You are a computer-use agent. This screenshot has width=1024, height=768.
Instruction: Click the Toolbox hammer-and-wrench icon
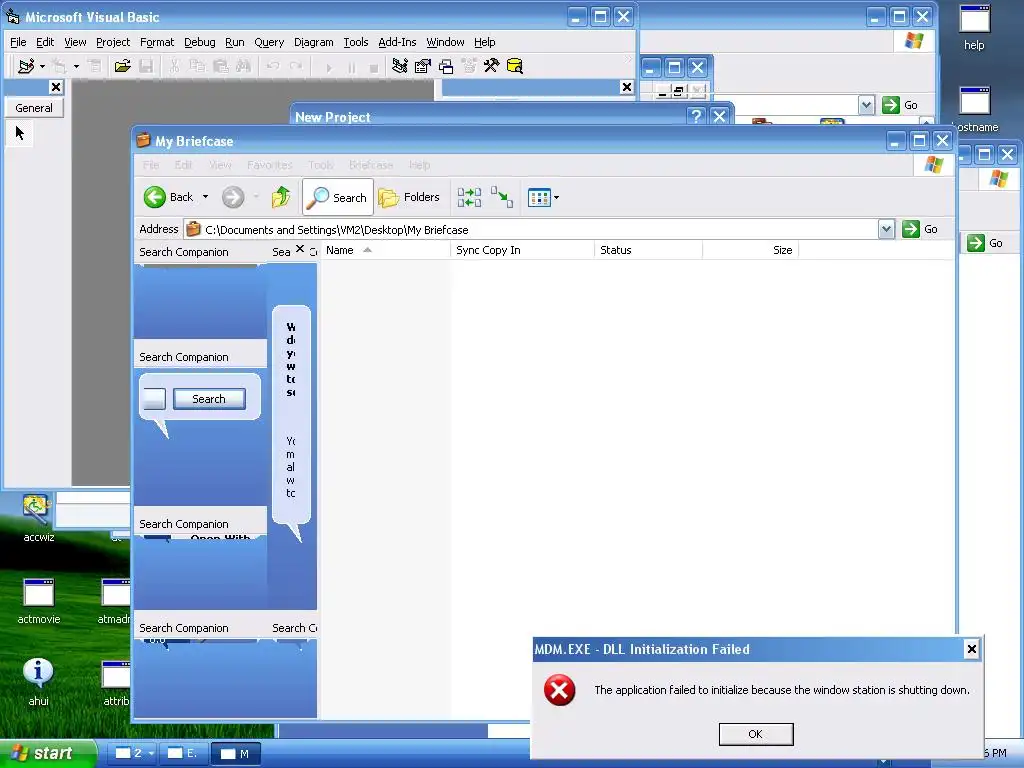click(491, 66)
